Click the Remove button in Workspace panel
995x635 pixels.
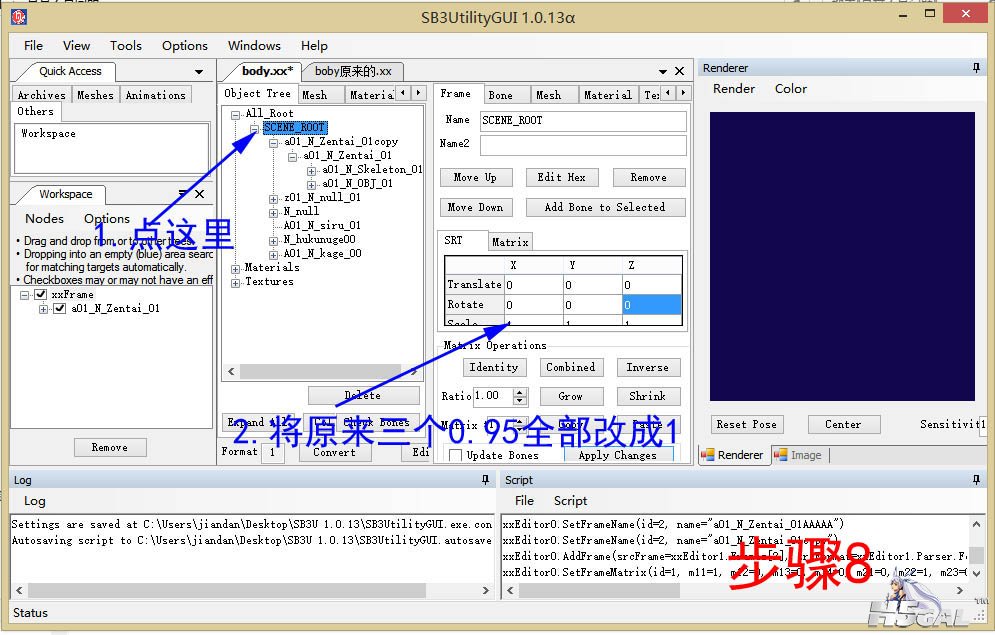pos(110,447)
